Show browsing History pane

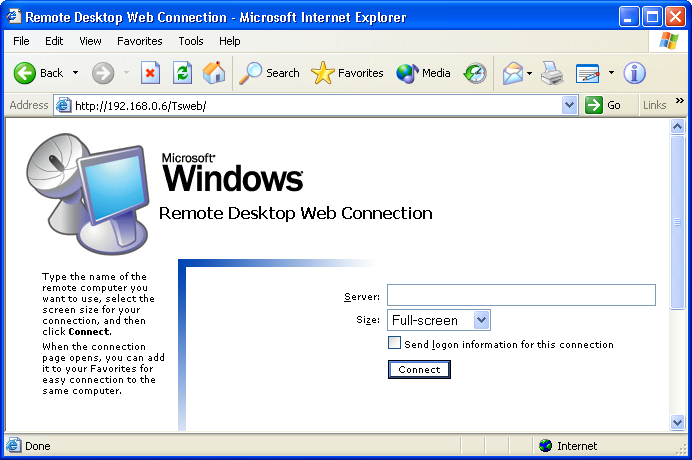click(475, 73)
